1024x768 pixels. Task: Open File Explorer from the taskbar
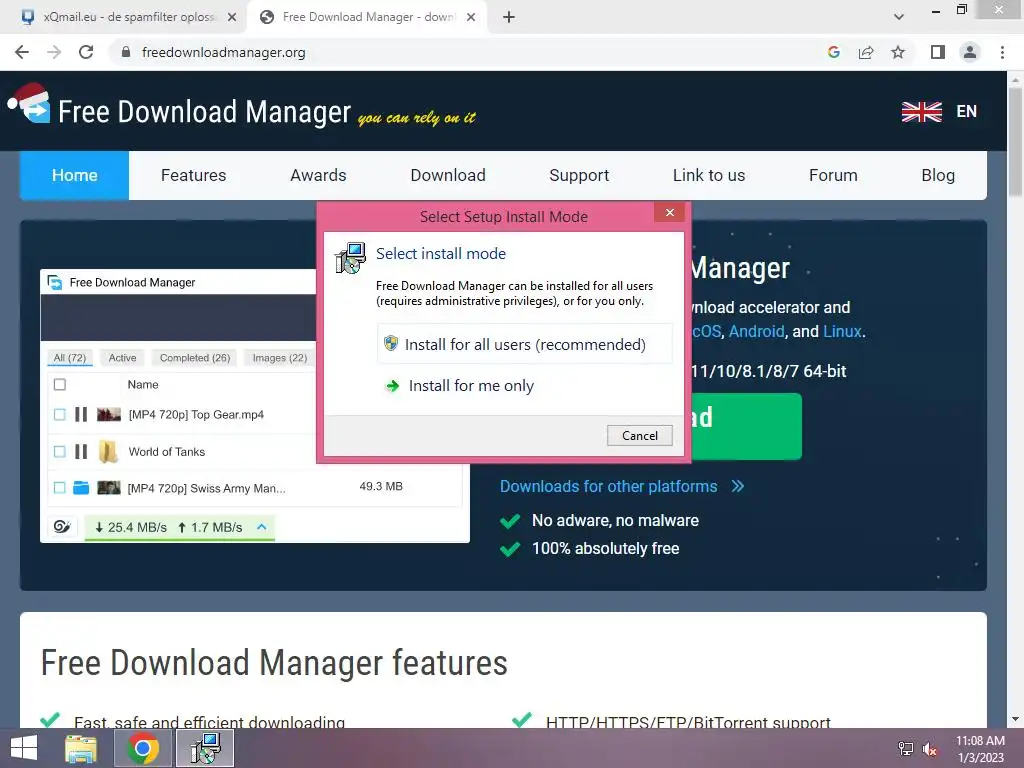[x=81, y=748]
